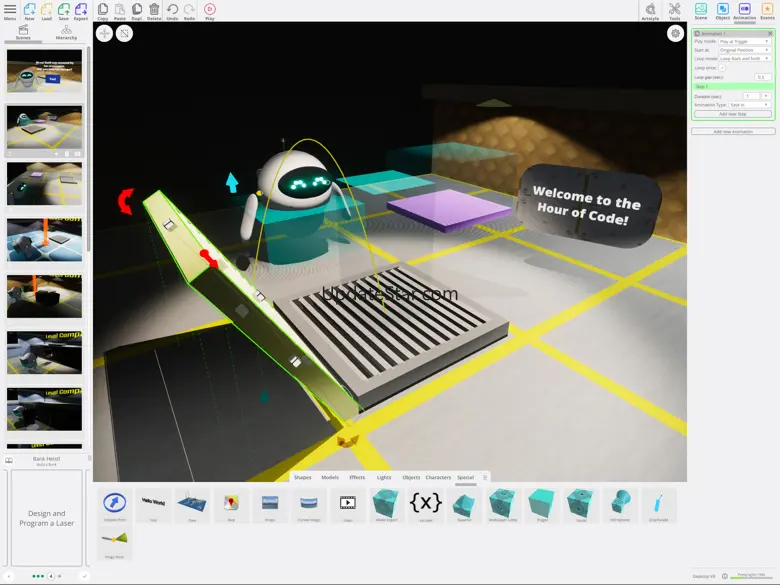Select the Effects library tab

click(357, 477)
